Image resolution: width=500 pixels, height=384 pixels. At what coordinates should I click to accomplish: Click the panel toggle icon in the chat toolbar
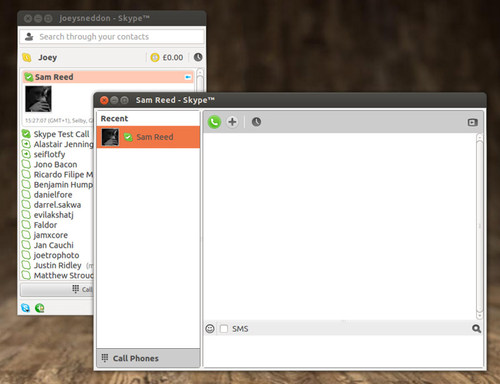click(473, 122)
